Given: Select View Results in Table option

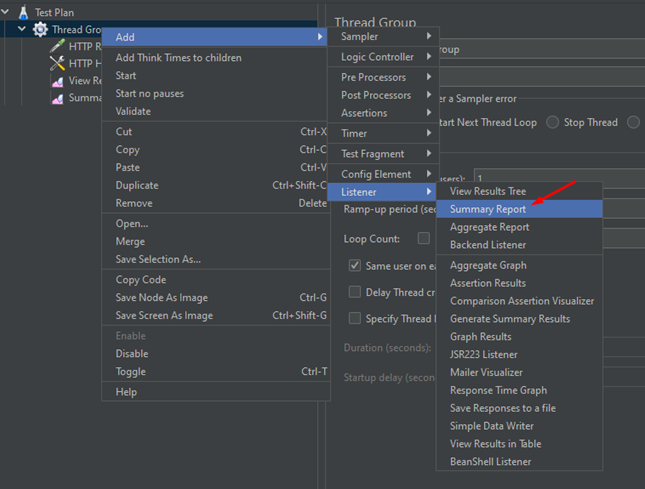Looking at the screenshot, I should click(495, 444).
